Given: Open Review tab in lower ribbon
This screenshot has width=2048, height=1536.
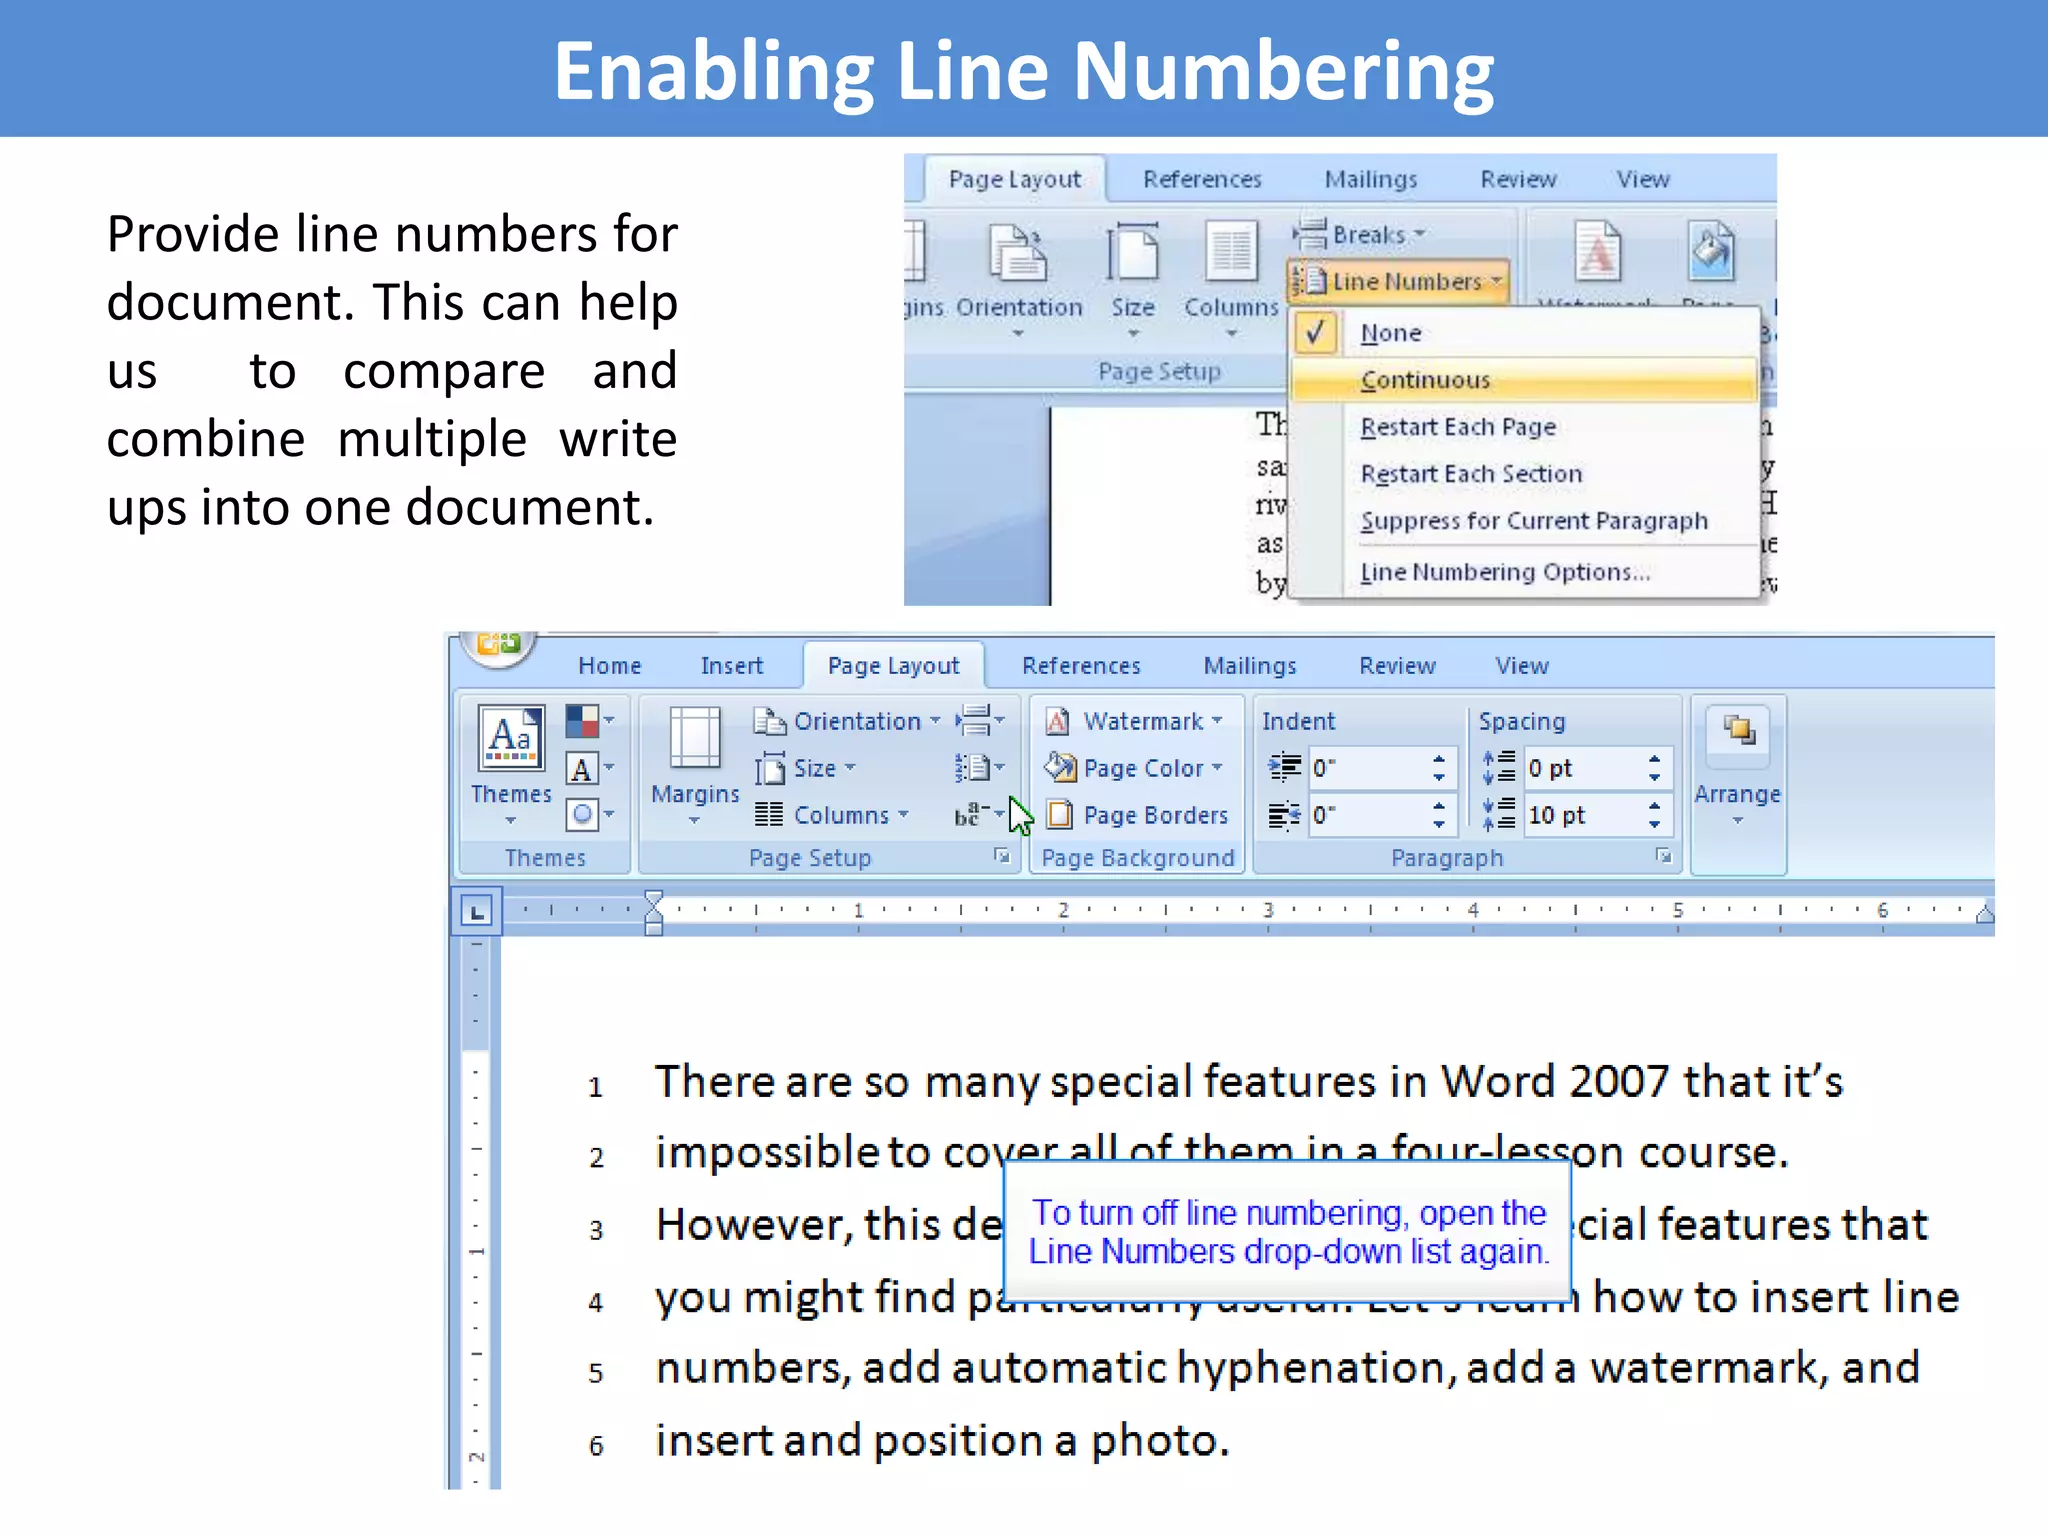Looking at the screenshot, I should (x=1397, y=666).
